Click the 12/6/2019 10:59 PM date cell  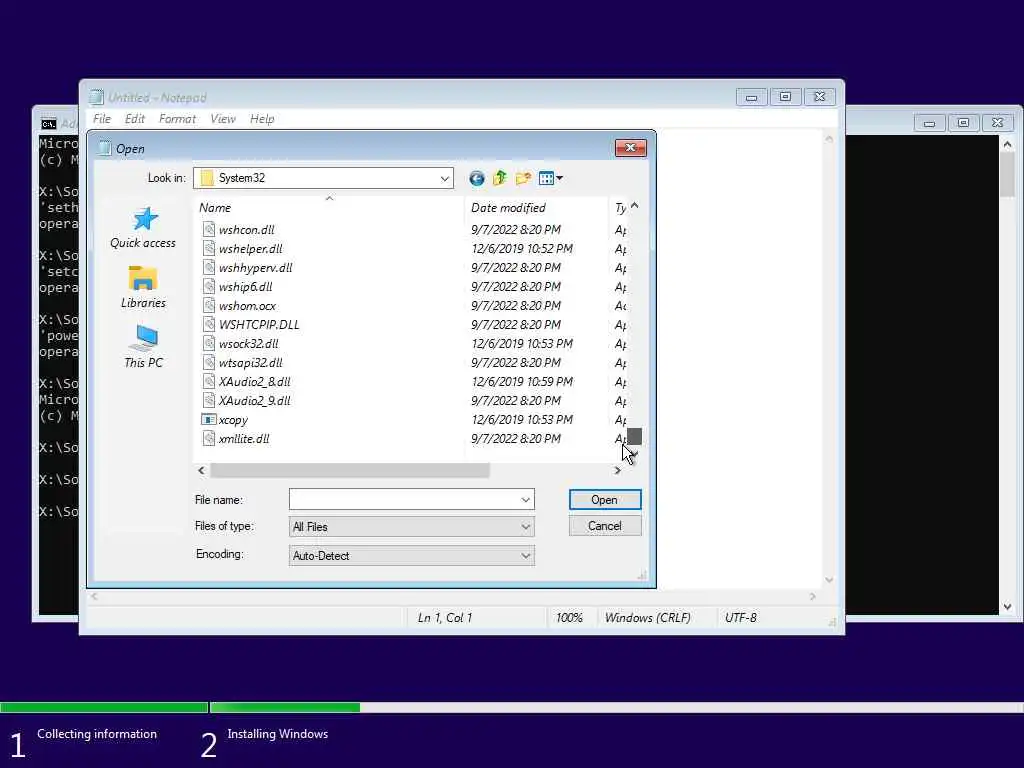(522, 381)
